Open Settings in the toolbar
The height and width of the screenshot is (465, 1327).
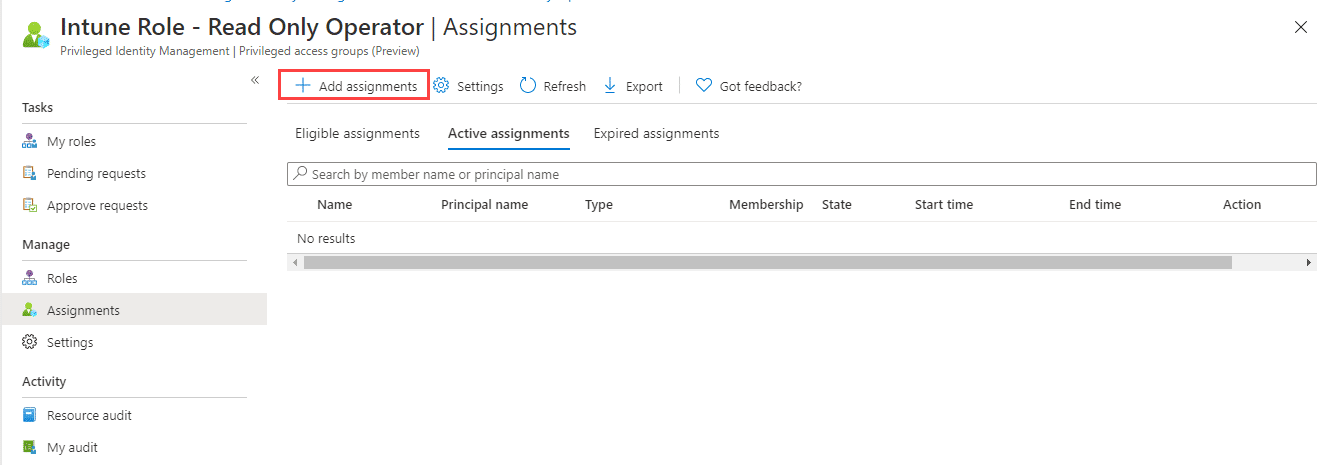tap(468, 86)
